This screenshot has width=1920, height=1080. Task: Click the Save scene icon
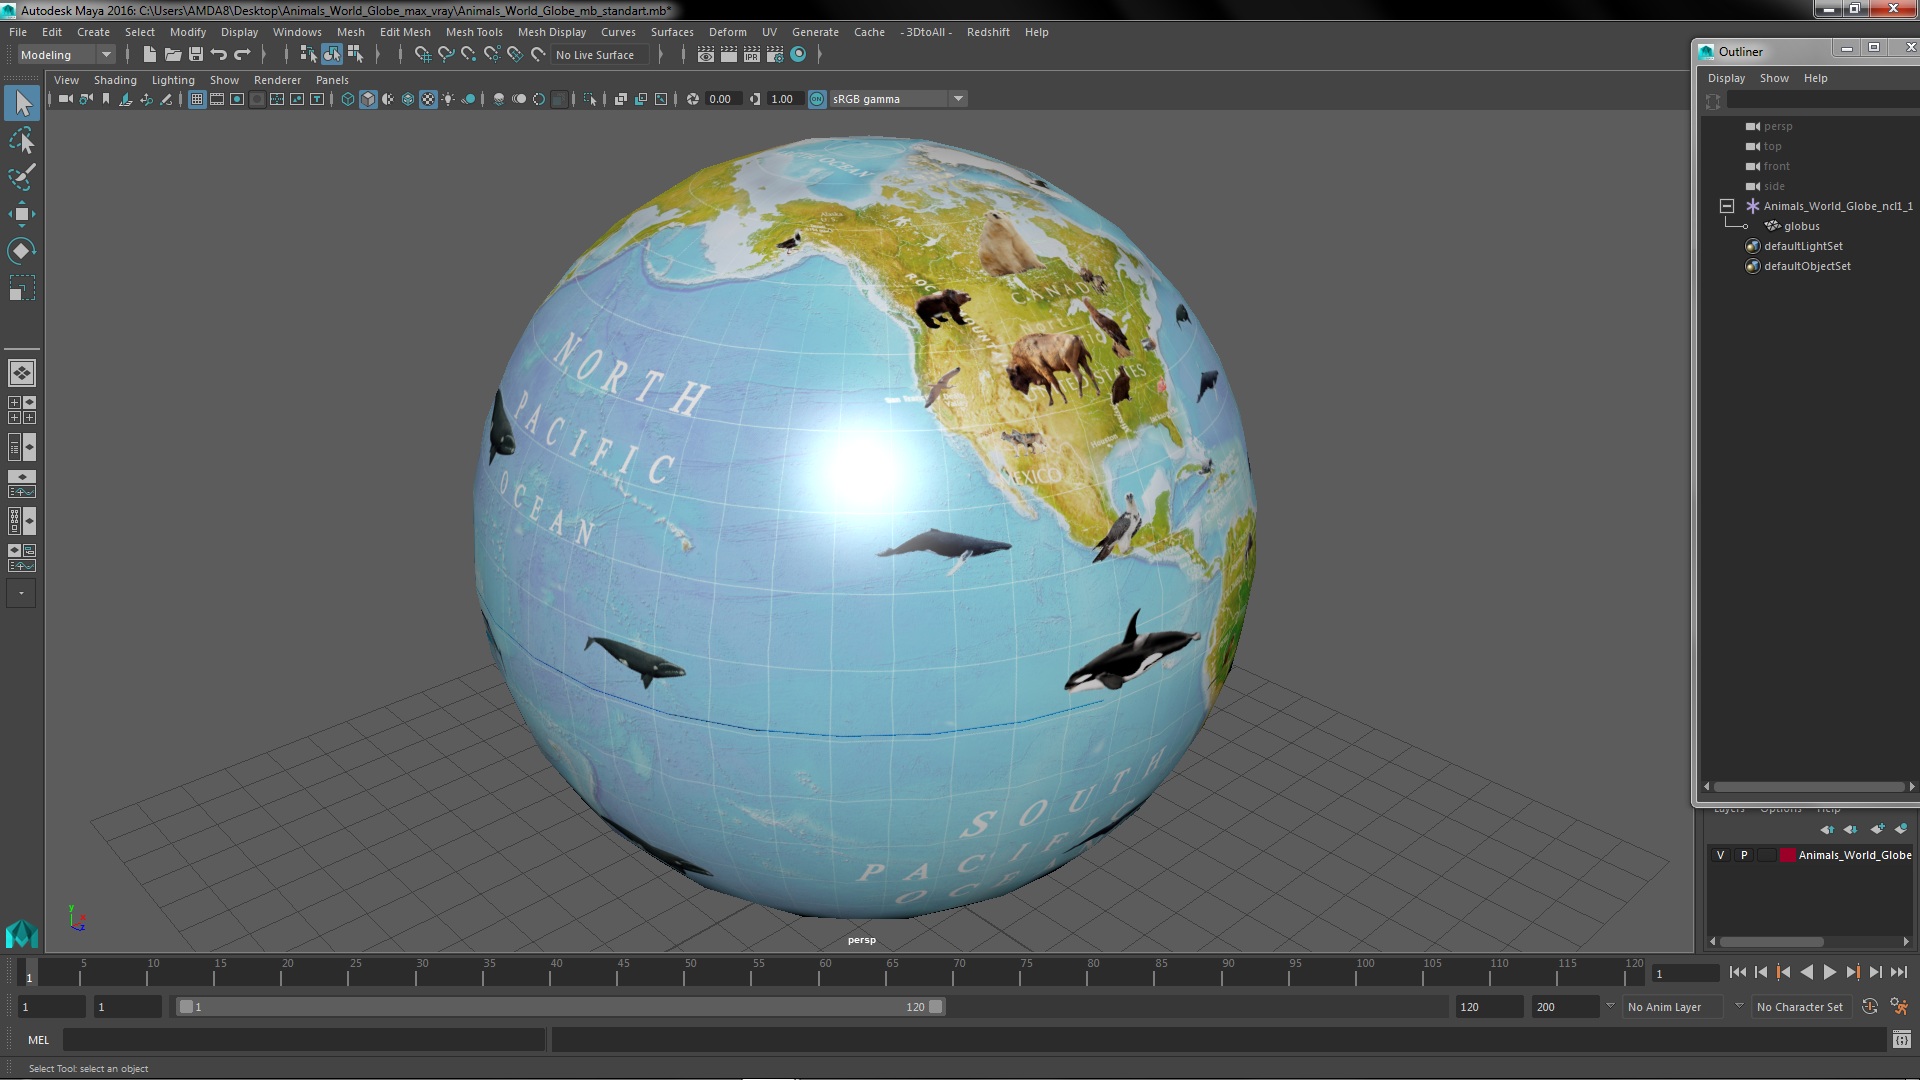pyautogui.click(x=196, y=55)
